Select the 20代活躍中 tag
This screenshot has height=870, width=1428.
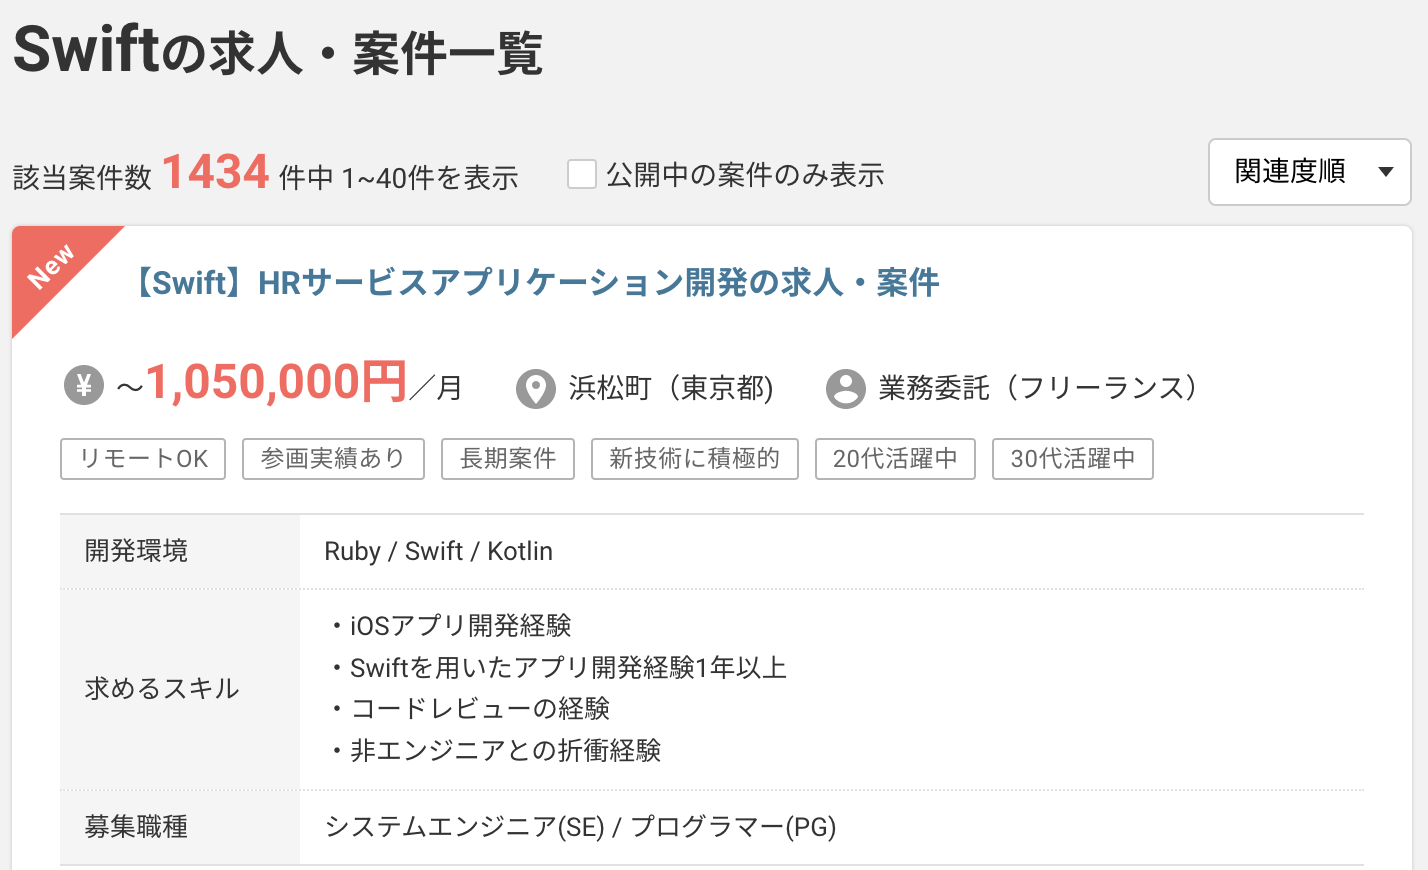[895, 459]
